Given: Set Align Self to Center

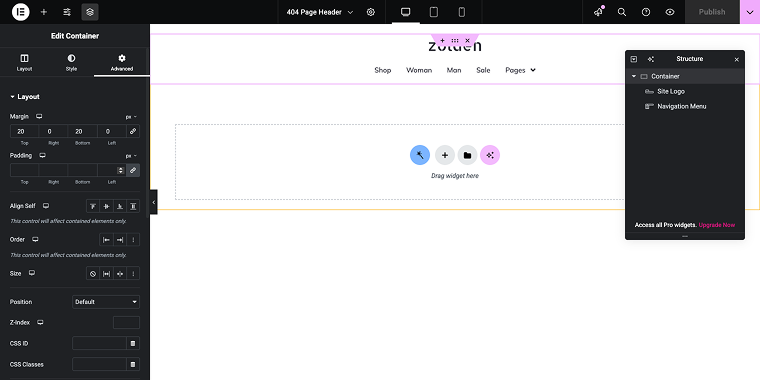Looking at the screenshot, I should 107,206.
